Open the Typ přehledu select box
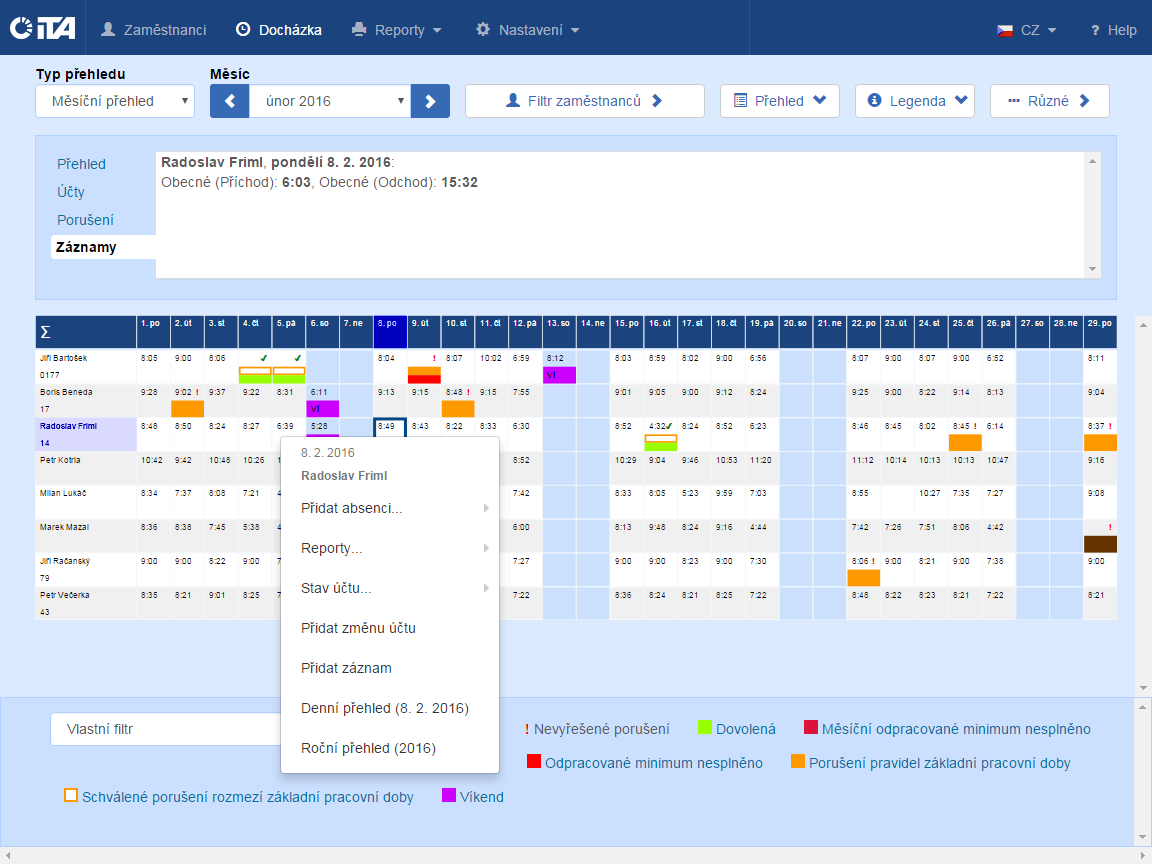Image resolution: width=1152 pixels, height=864 pixels. tap(115, 101)
